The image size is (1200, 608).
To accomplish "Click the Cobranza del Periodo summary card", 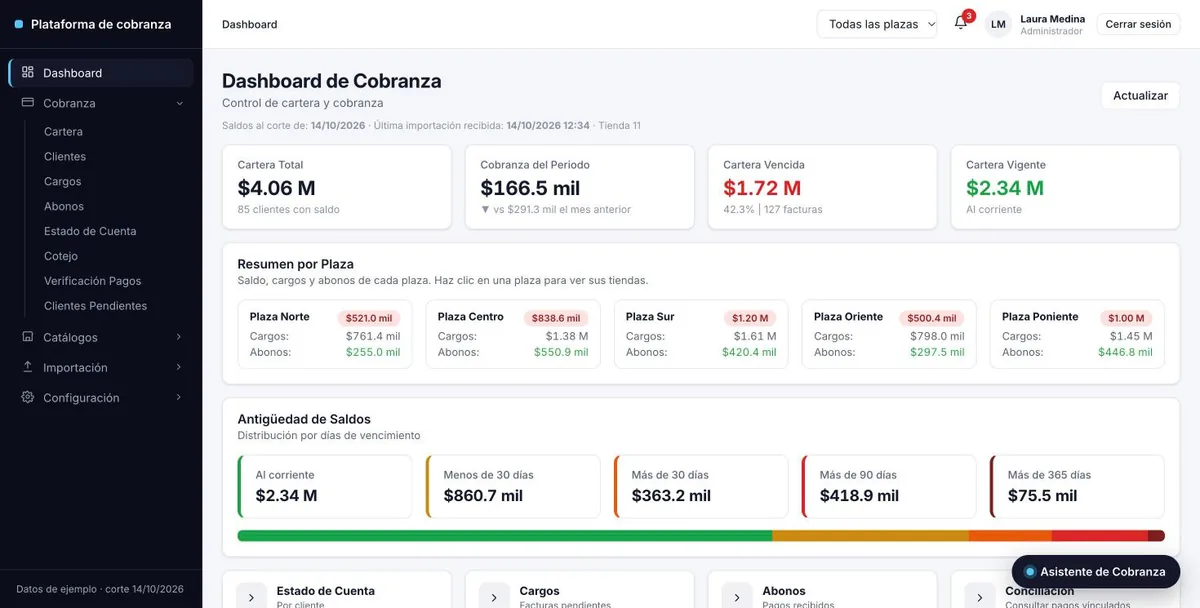I will 580,187.
